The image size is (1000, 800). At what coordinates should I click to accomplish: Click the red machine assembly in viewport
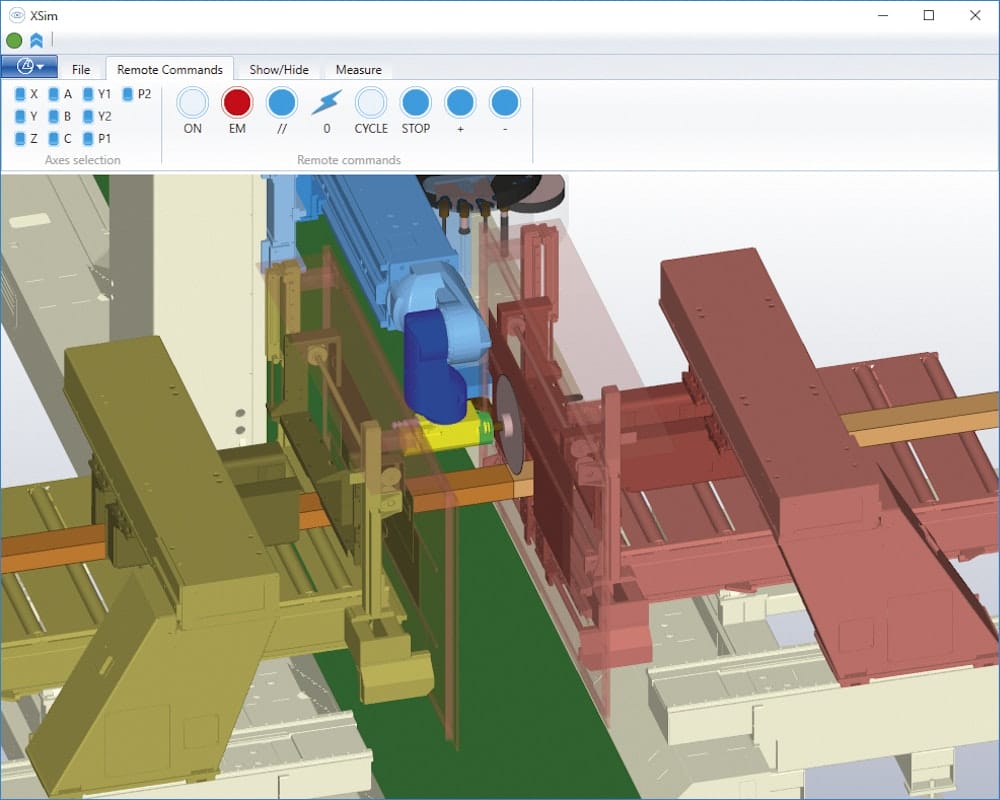click(x=760, y=330)
